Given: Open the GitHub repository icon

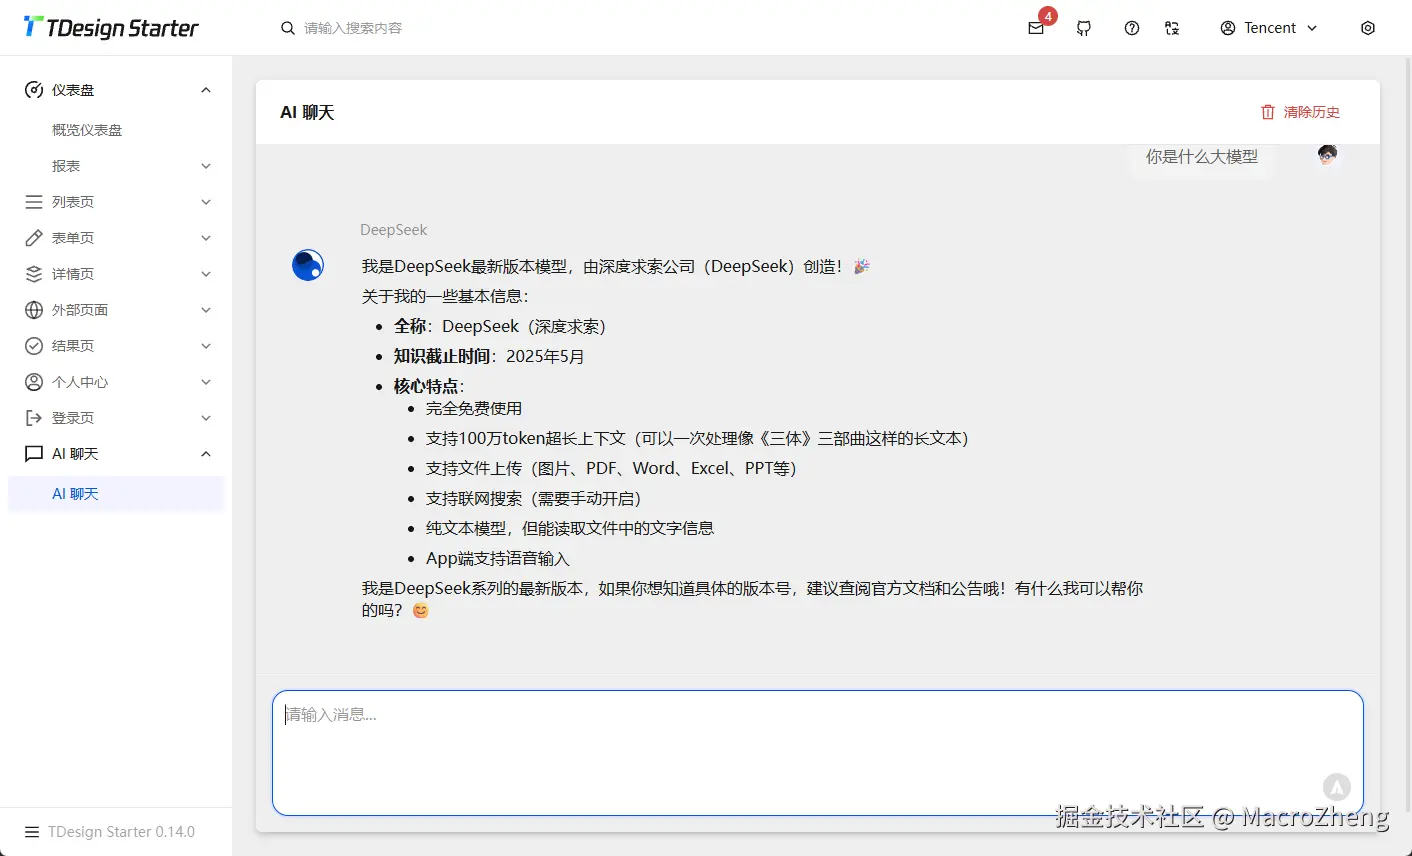Looking at the screenshot, I should point(1084,28).
